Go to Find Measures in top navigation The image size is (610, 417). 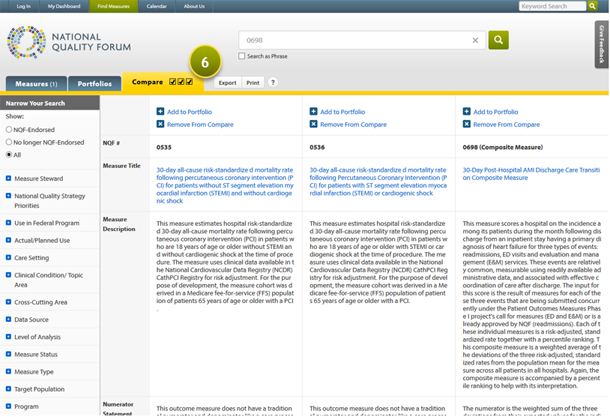113,6
